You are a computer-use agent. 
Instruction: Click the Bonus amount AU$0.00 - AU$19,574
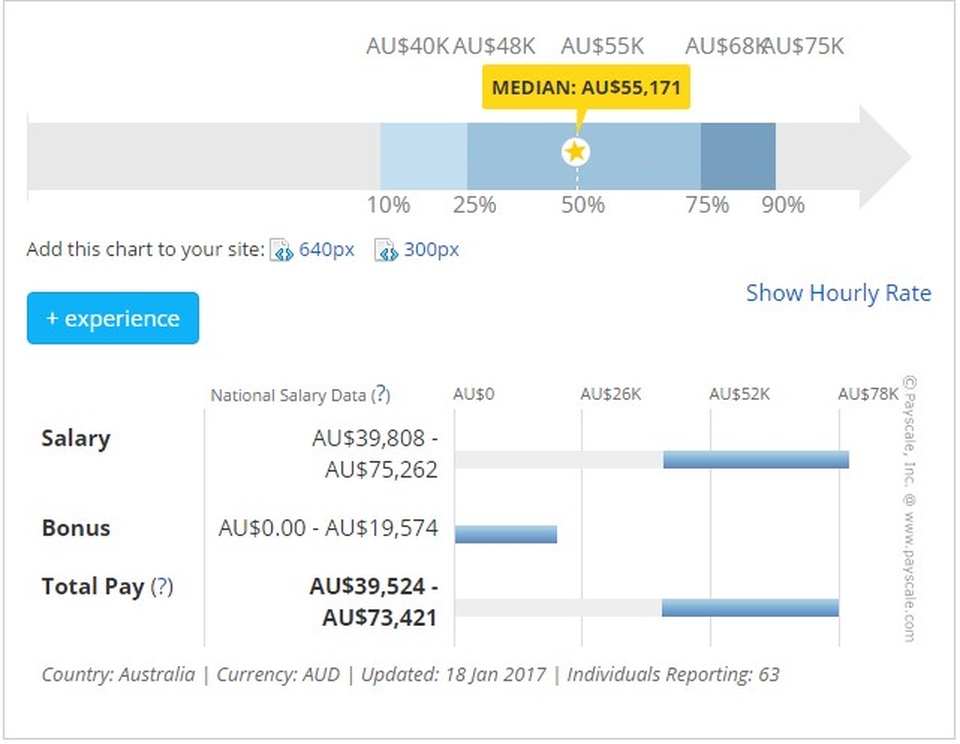(x=328, y=528)
